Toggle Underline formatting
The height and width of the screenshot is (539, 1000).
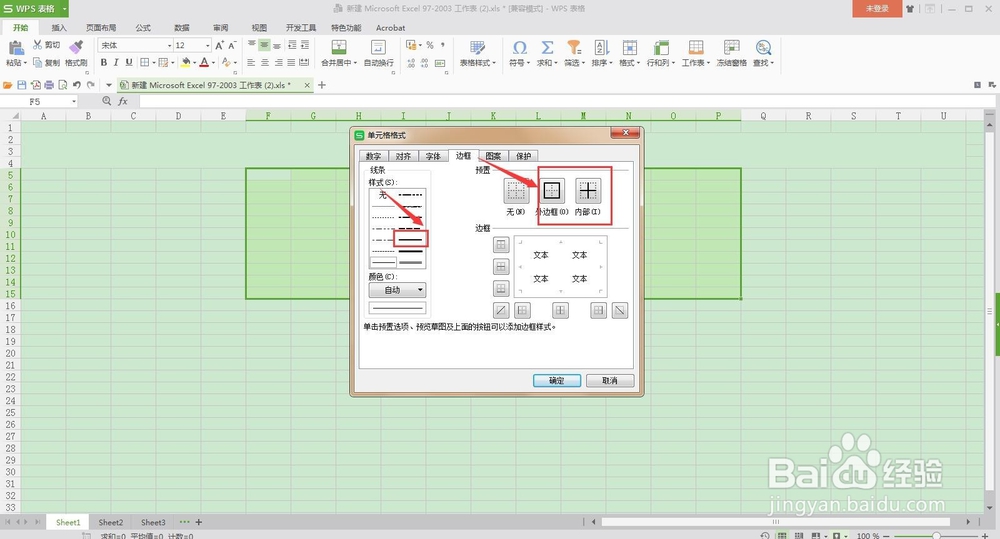[x=129, y=63]
